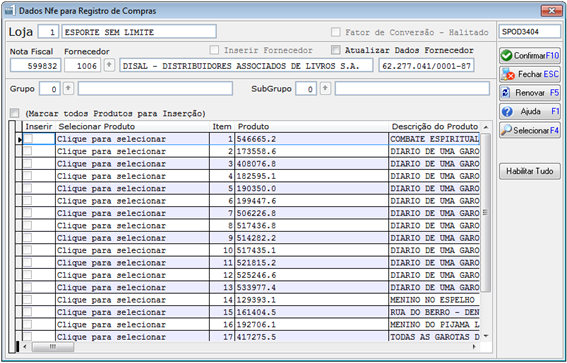
Task: Select product code 533977.4 cell
Action: click(312, 287)
